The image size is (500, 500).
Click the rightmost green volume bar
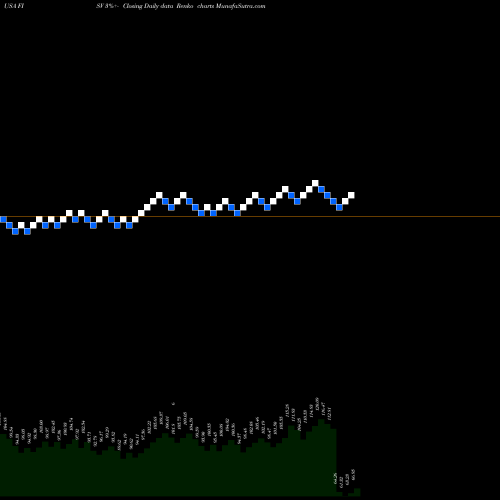[x=357, y=492]
